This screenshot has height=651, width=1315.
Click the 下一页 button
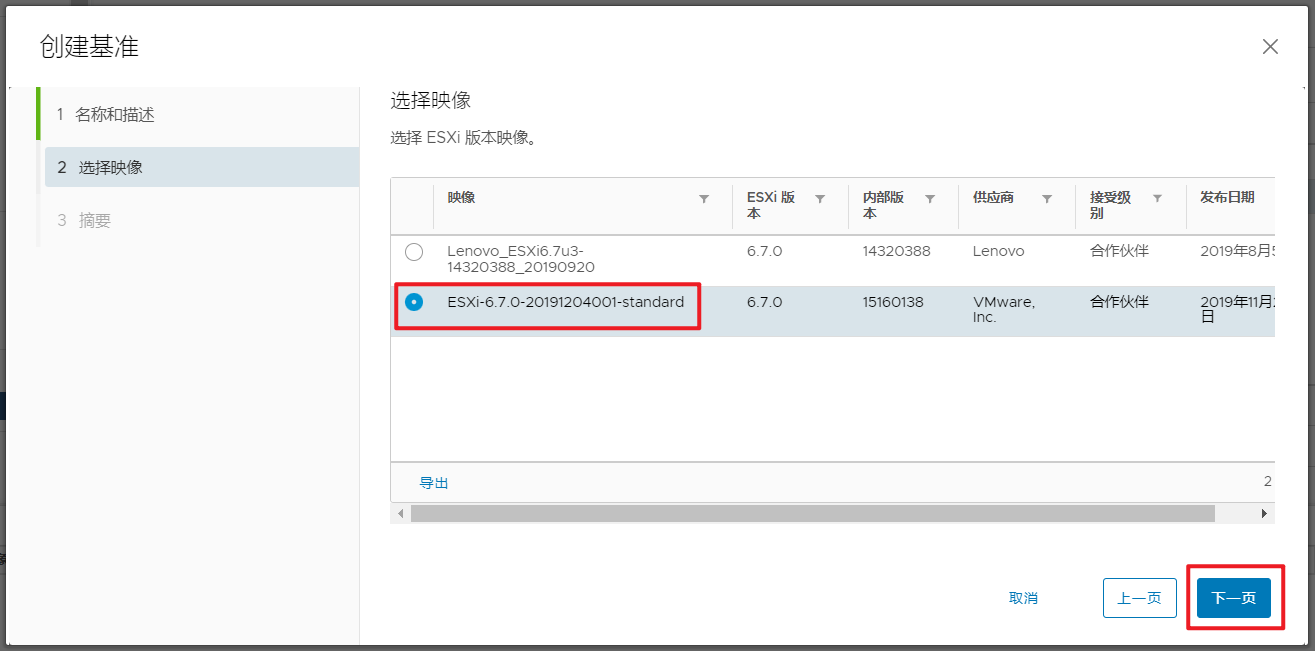point(1234,598)
